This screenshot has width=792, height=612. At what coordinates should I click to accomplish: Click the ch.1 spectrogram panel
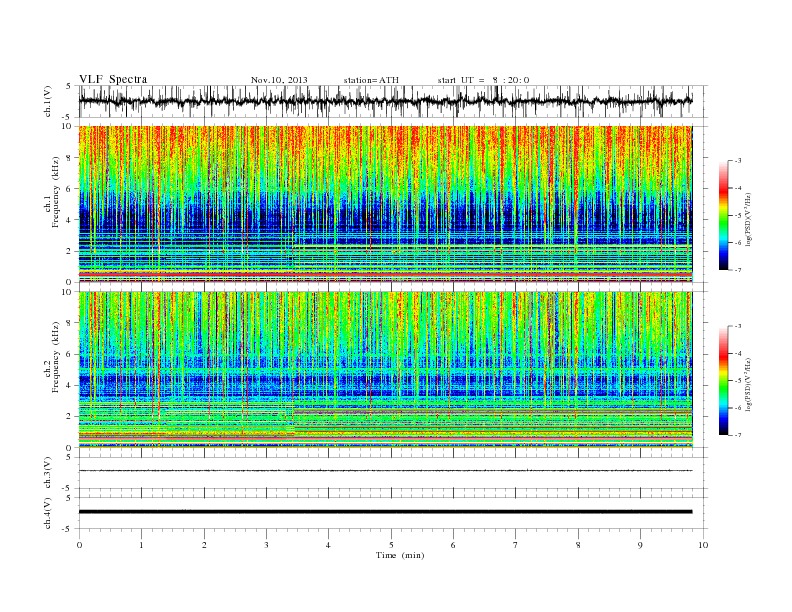tap(385, 204)
